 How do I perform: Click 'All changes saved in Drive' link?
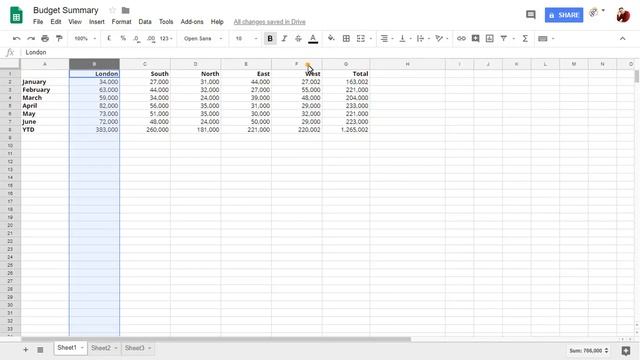[x=269, y=22]
